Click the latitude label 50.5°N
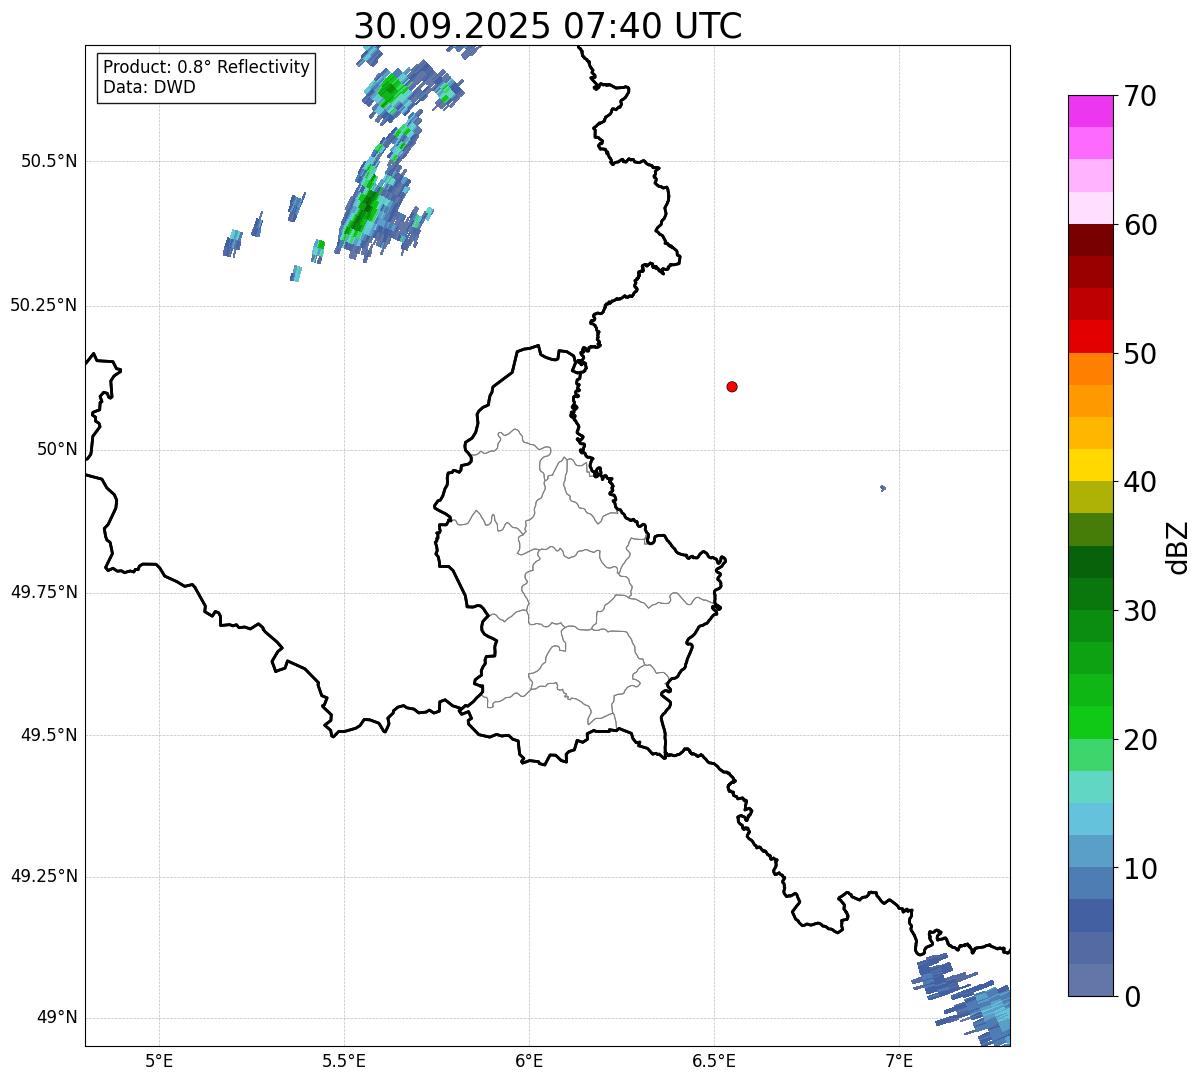 click(x=49, y=161)
